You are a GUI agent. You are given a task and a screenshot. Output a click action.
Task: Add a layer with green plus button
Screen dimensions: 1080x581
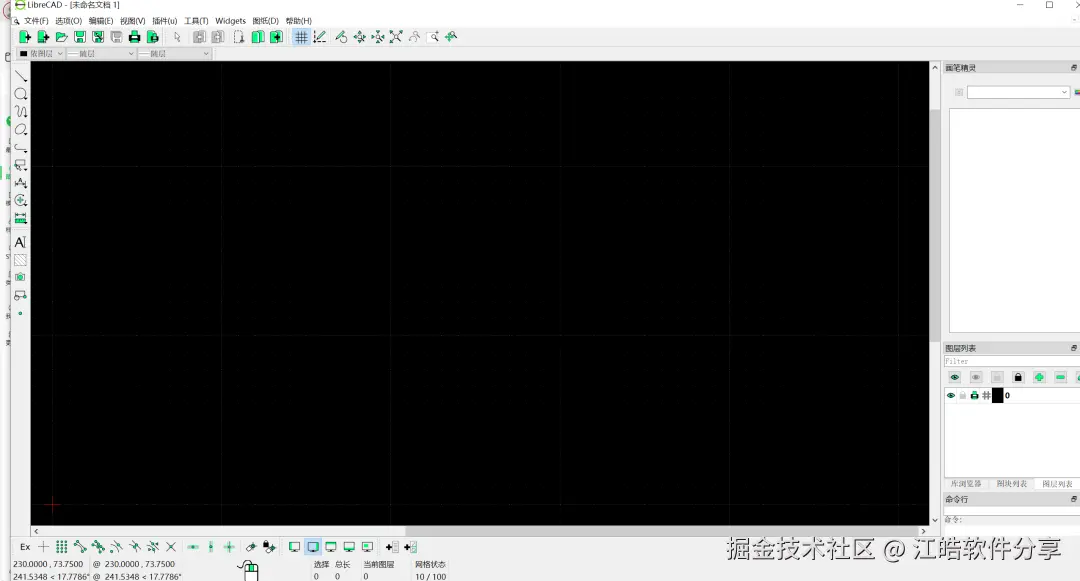tap(1039, 377)
